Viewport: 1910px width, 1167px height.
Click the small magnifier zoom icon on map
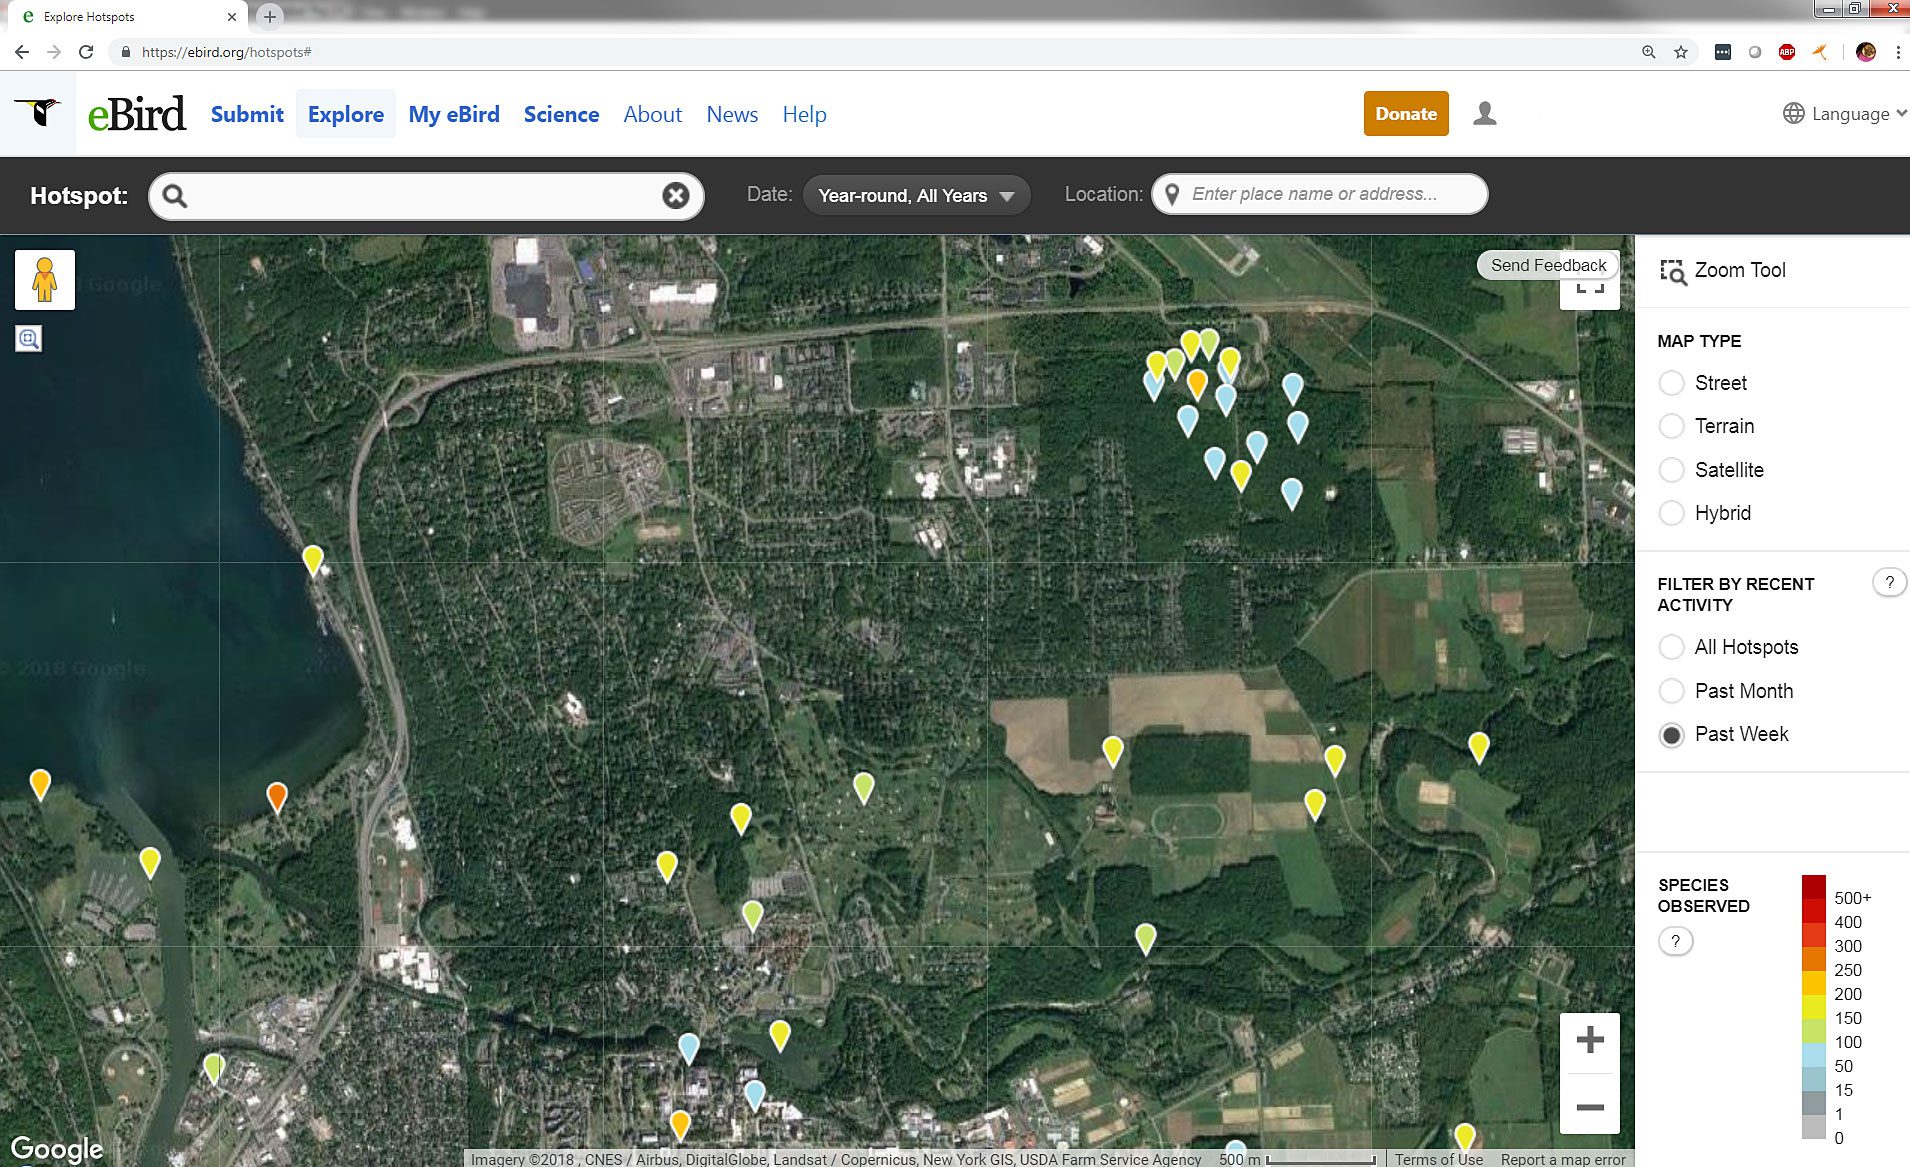tap(29, 339)
